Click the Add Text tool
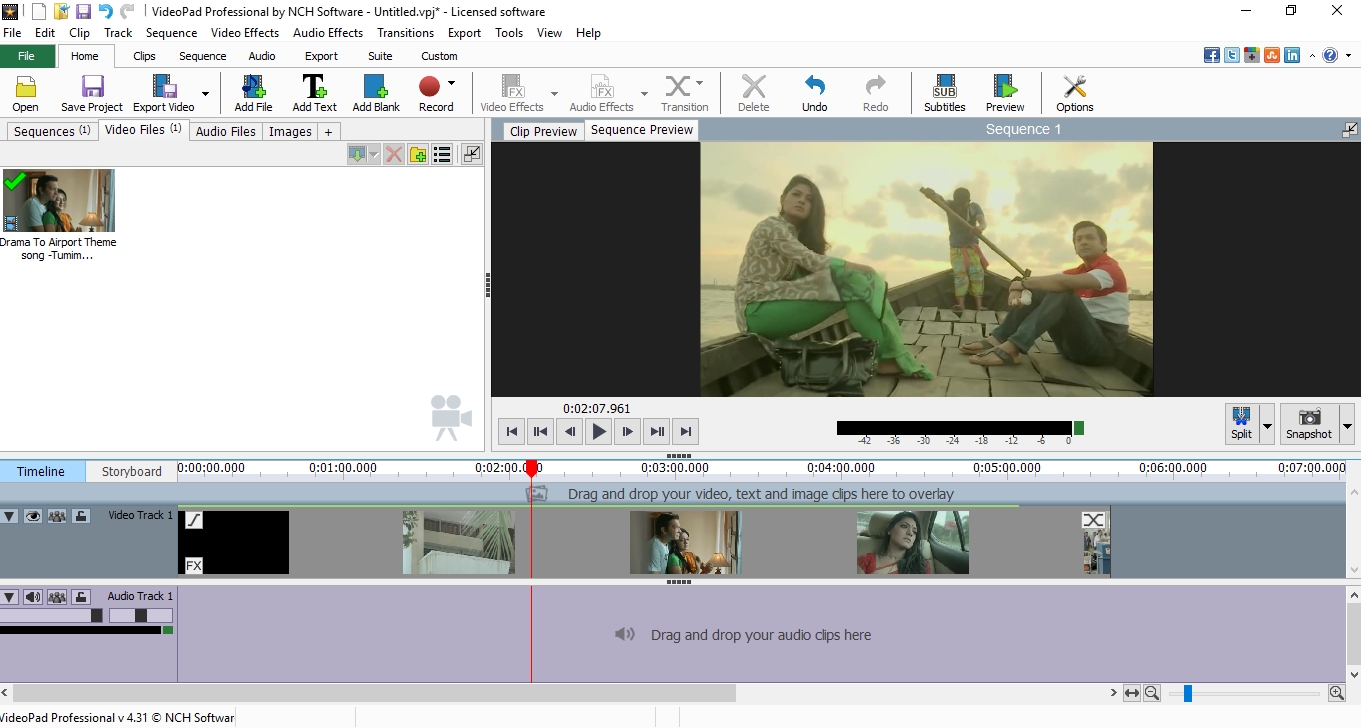This screenshot has height=728, width=1361. (314, 93)
